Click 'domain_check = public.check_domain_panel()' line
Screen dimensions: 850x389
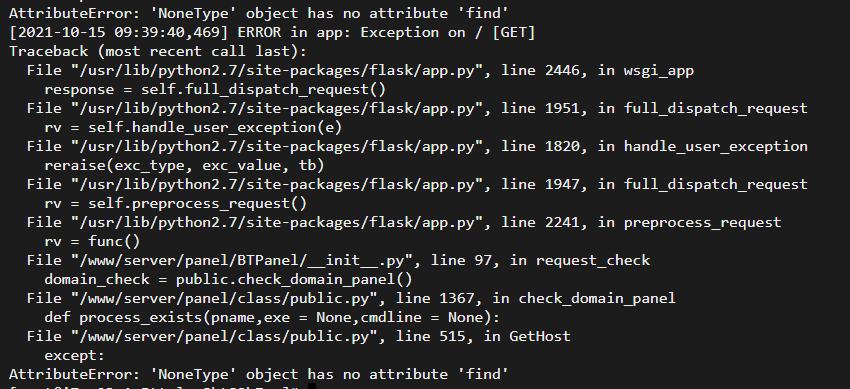[x=228, y=280]
